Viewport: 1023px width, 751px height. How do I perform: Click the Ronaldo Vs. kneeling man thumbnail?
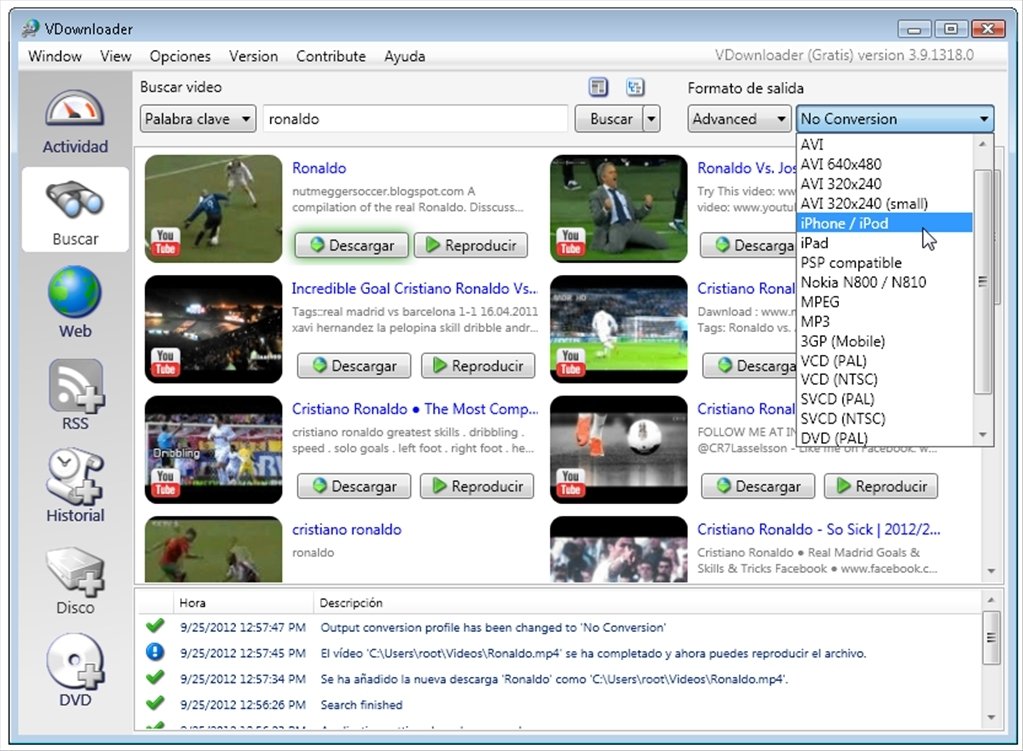[618, 209]
